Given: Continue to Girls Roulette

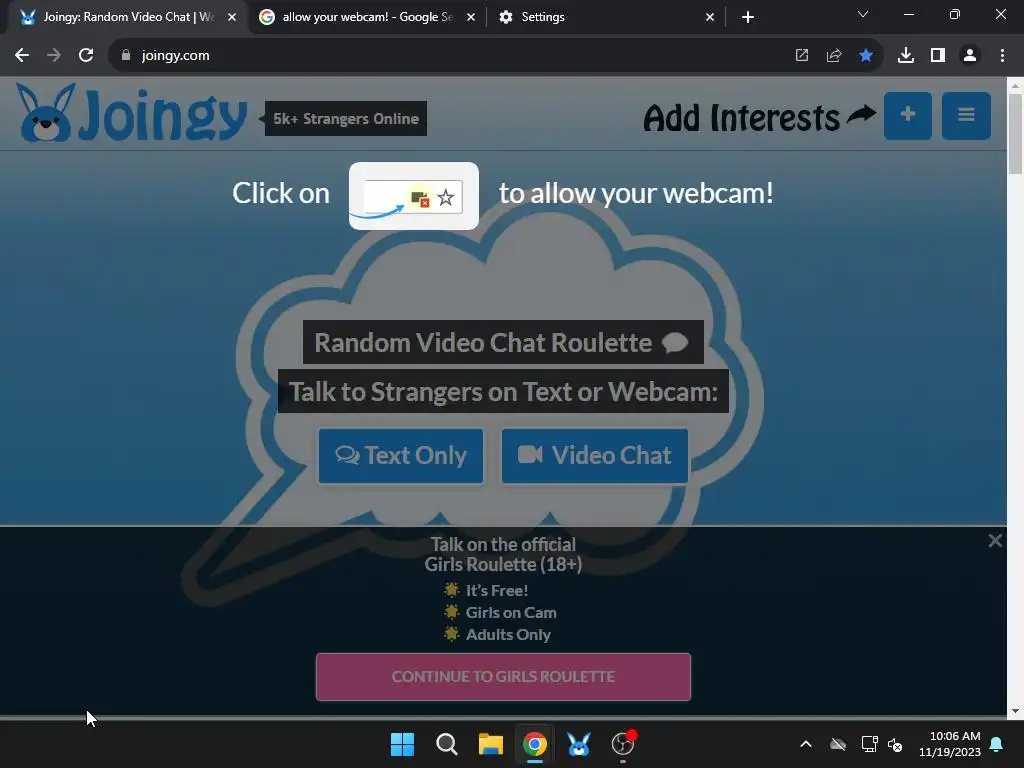Looking at the screenshot, I should 503,677.
